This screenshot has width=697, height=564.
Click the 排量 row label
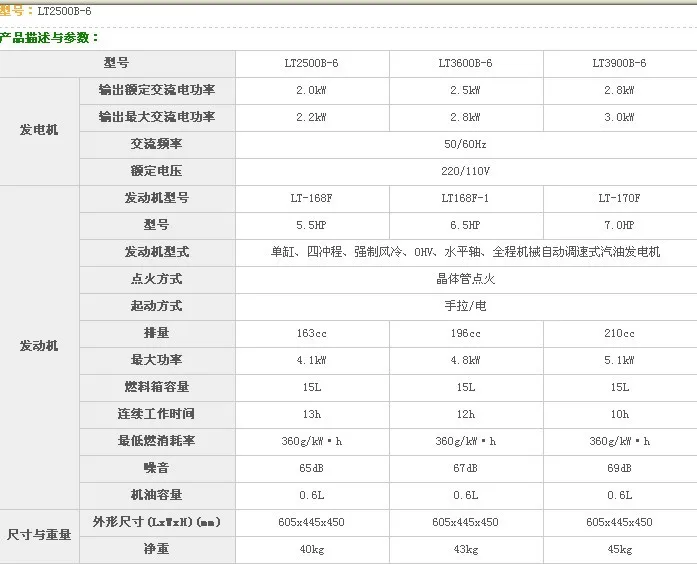pos(156,333)
